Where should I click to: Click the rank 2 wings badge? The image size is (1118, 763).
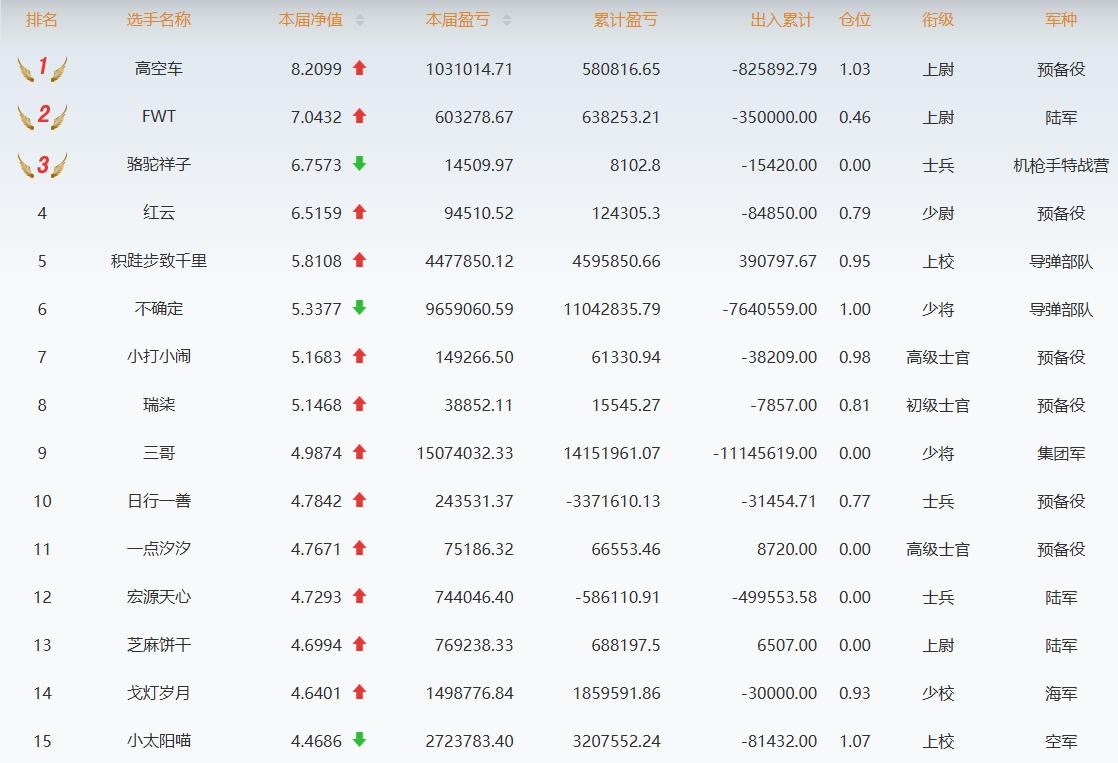coord(42,117)
